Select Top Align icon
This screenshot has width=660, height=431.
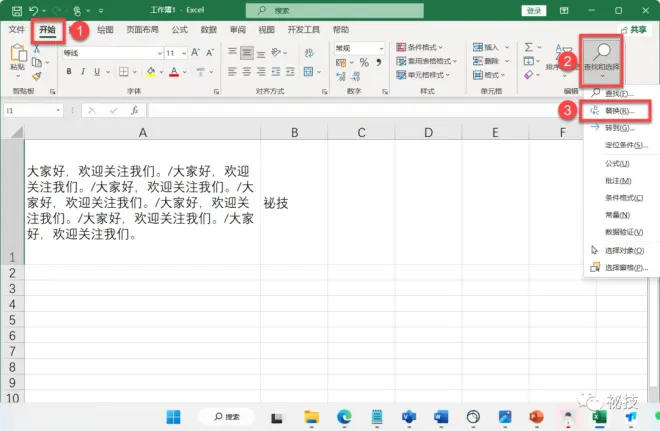coord(232,52)
